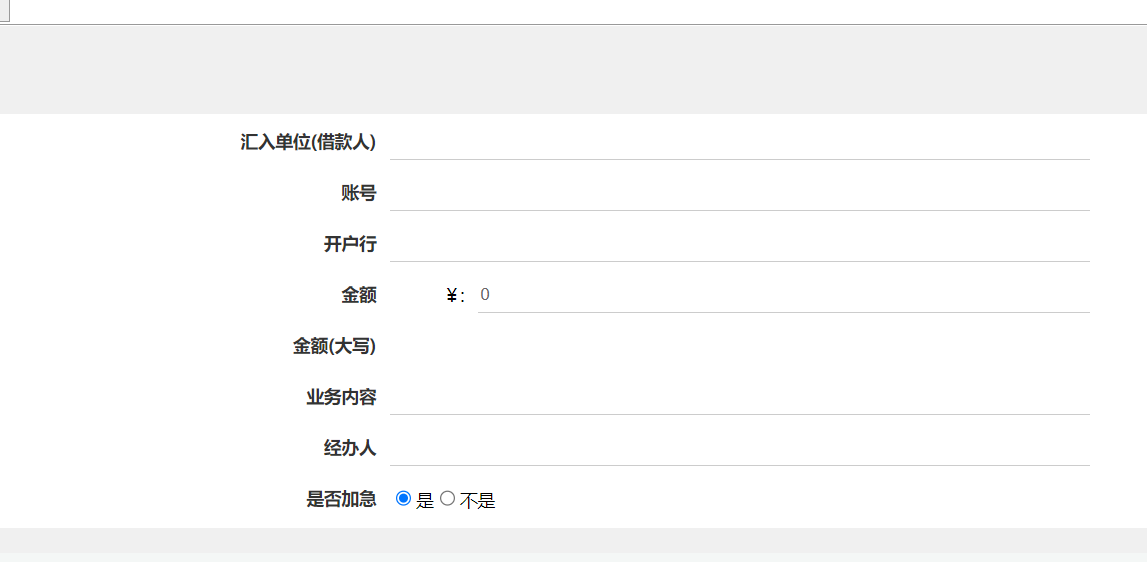
Task: Click the 汇入单位(借款人) input field
Action: pos(739,142)
